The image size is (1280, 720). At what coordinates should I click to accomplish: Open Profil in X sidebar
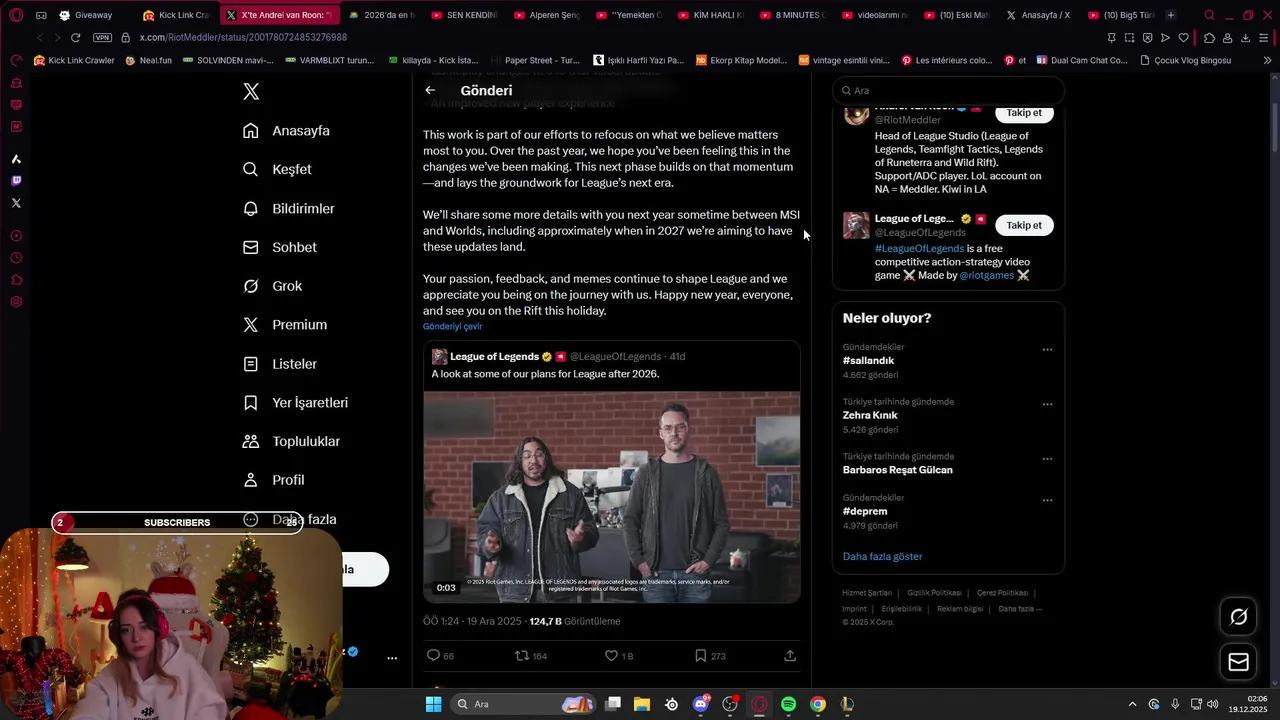coord(274,480)
